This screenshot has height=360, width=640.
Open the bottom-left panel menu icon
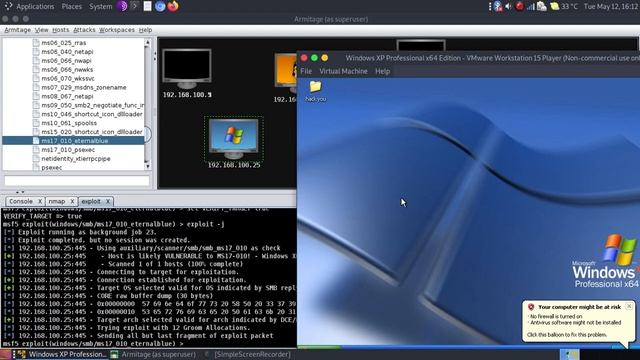tap(5, 354)
